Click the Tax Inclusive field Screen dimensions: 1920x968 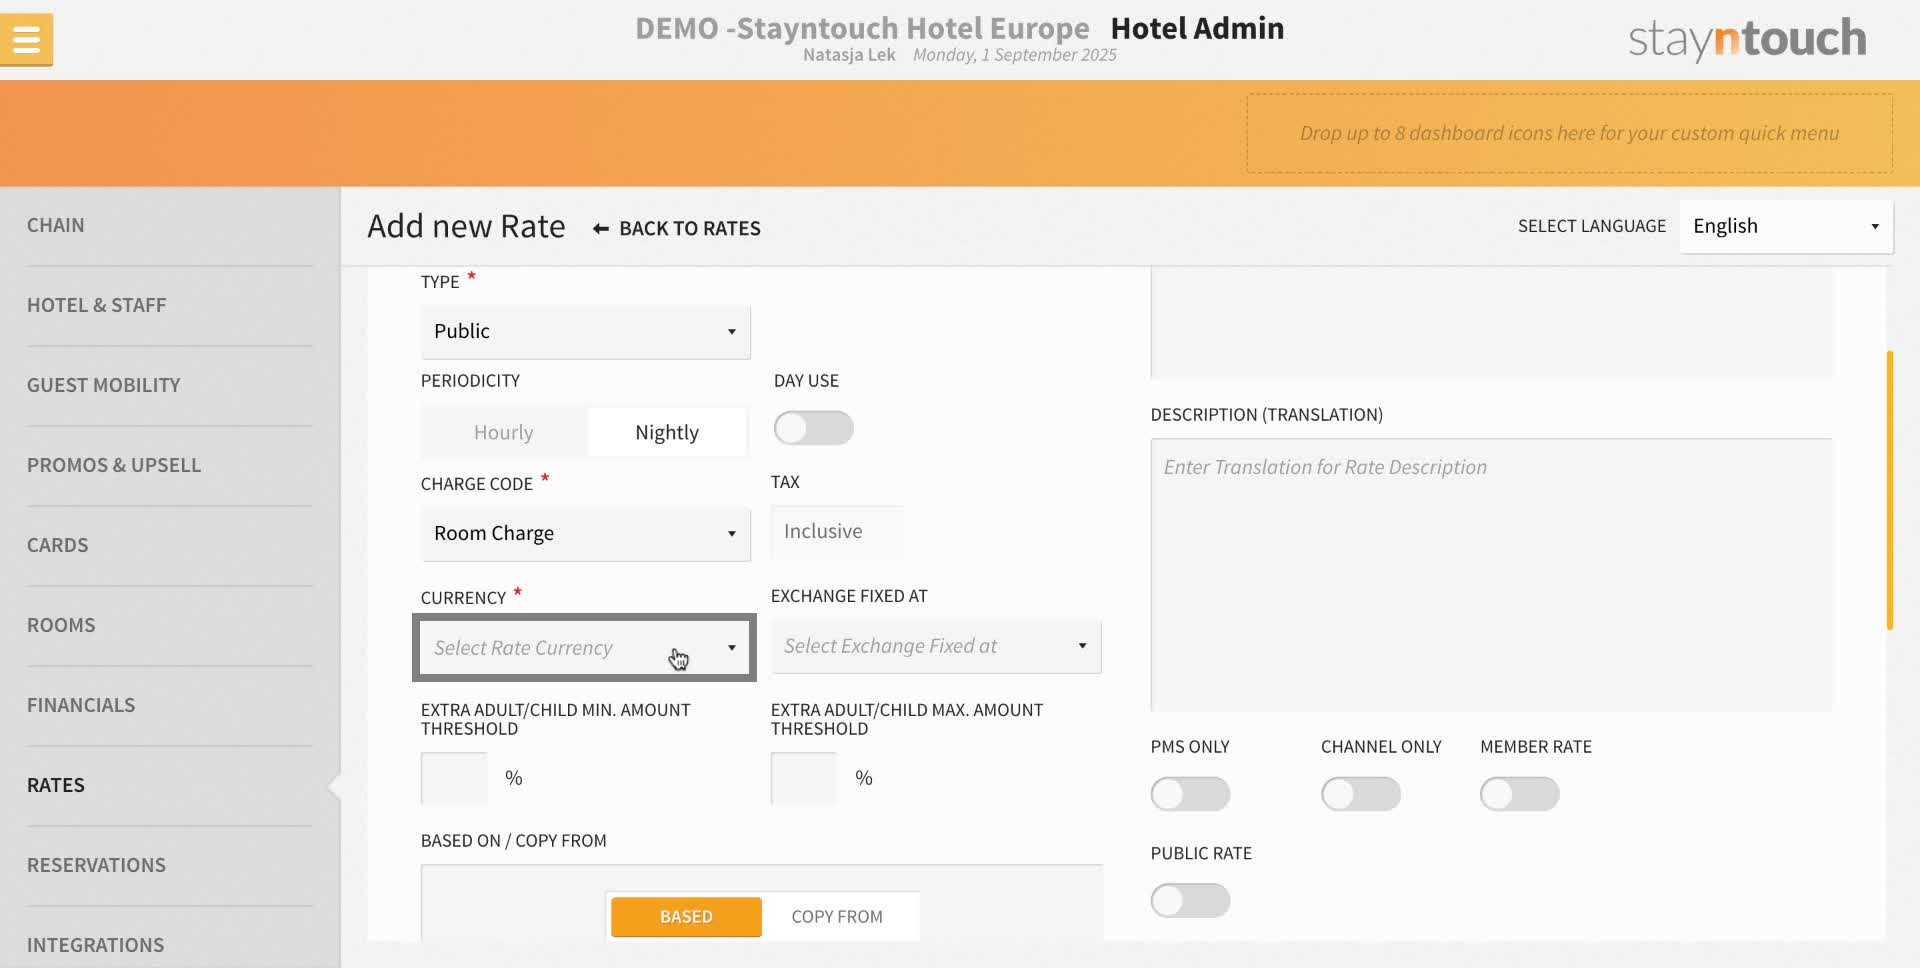pyautogui.click(x=836, y=532)
